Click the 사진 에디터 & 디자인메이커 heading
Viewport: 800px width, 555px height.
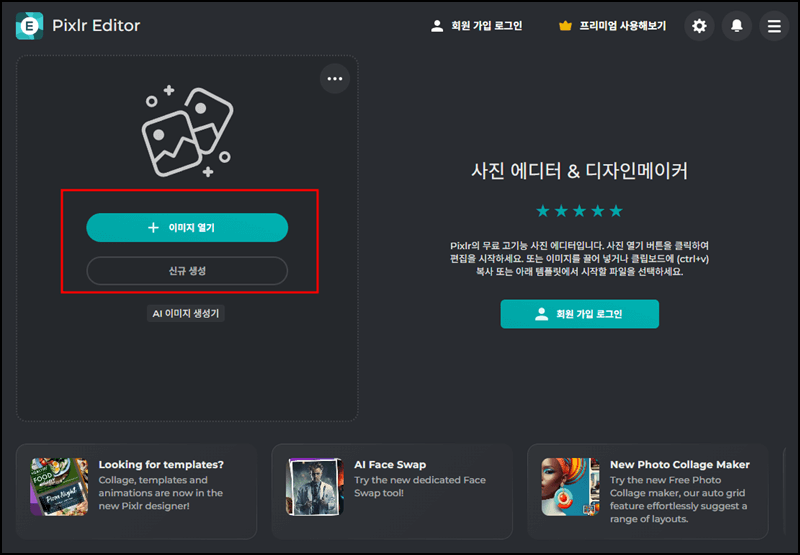580,171
